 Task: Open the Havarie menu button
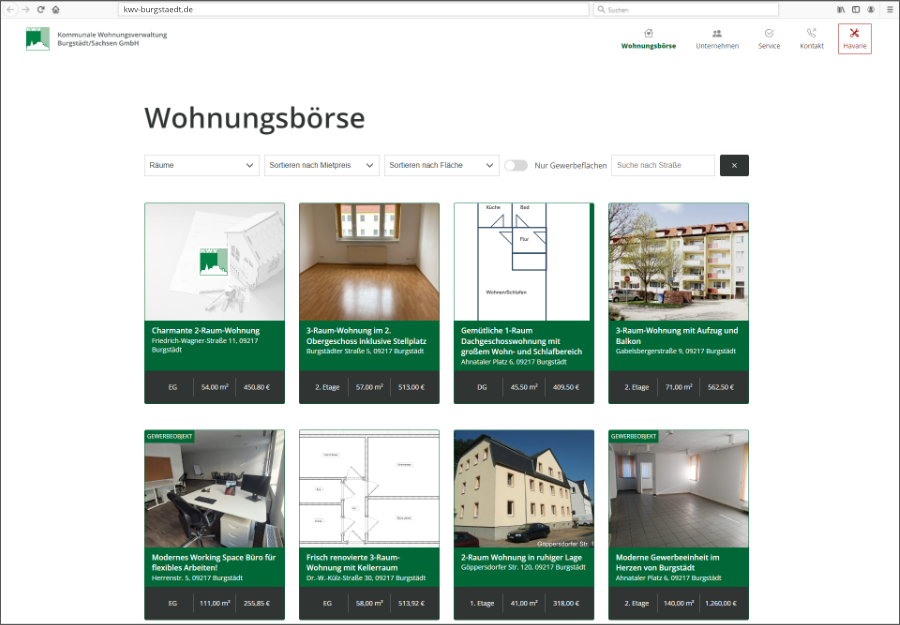(x=855, y=39)
